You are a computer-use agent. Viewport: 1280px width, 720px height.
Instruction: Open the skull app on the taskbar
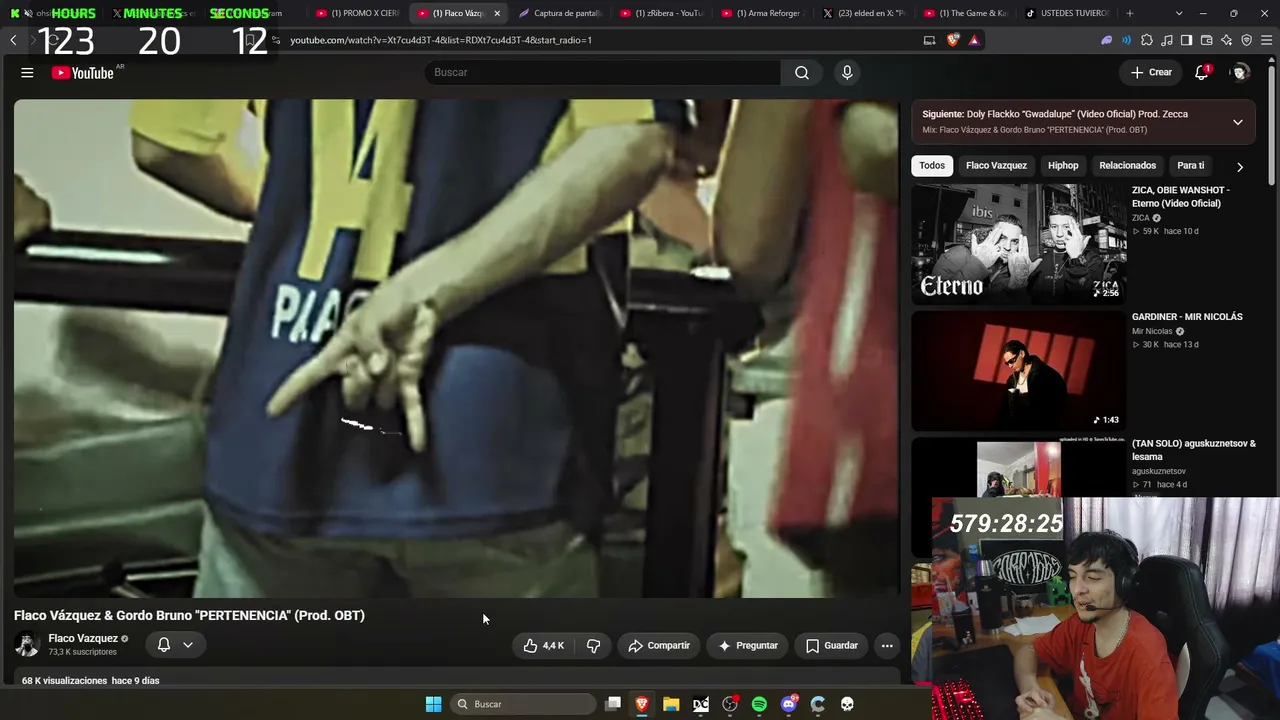(x=847, y=704)
